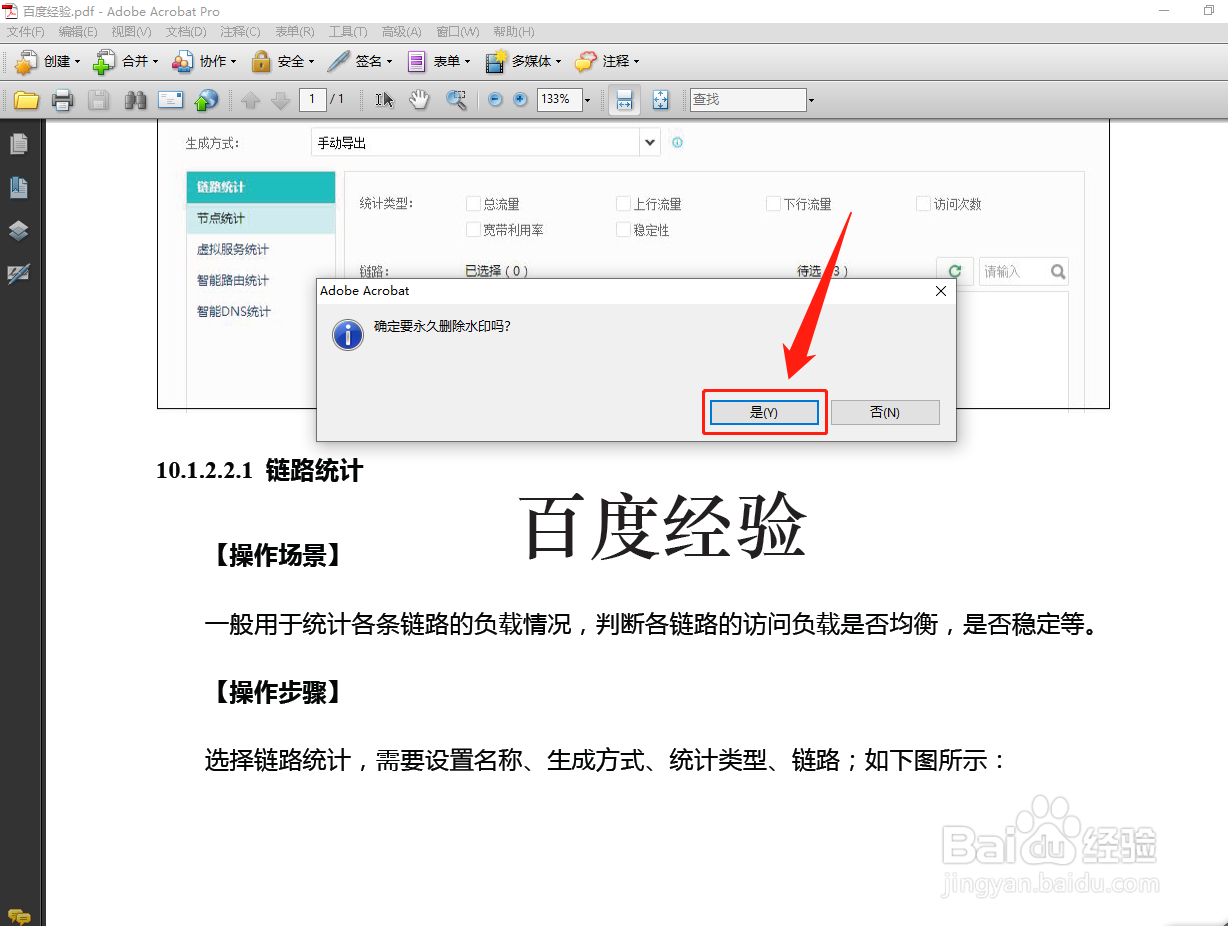Check the 上行流量 checkbox
Viewport: 1228px width, 926px height.
click(624, 204)
